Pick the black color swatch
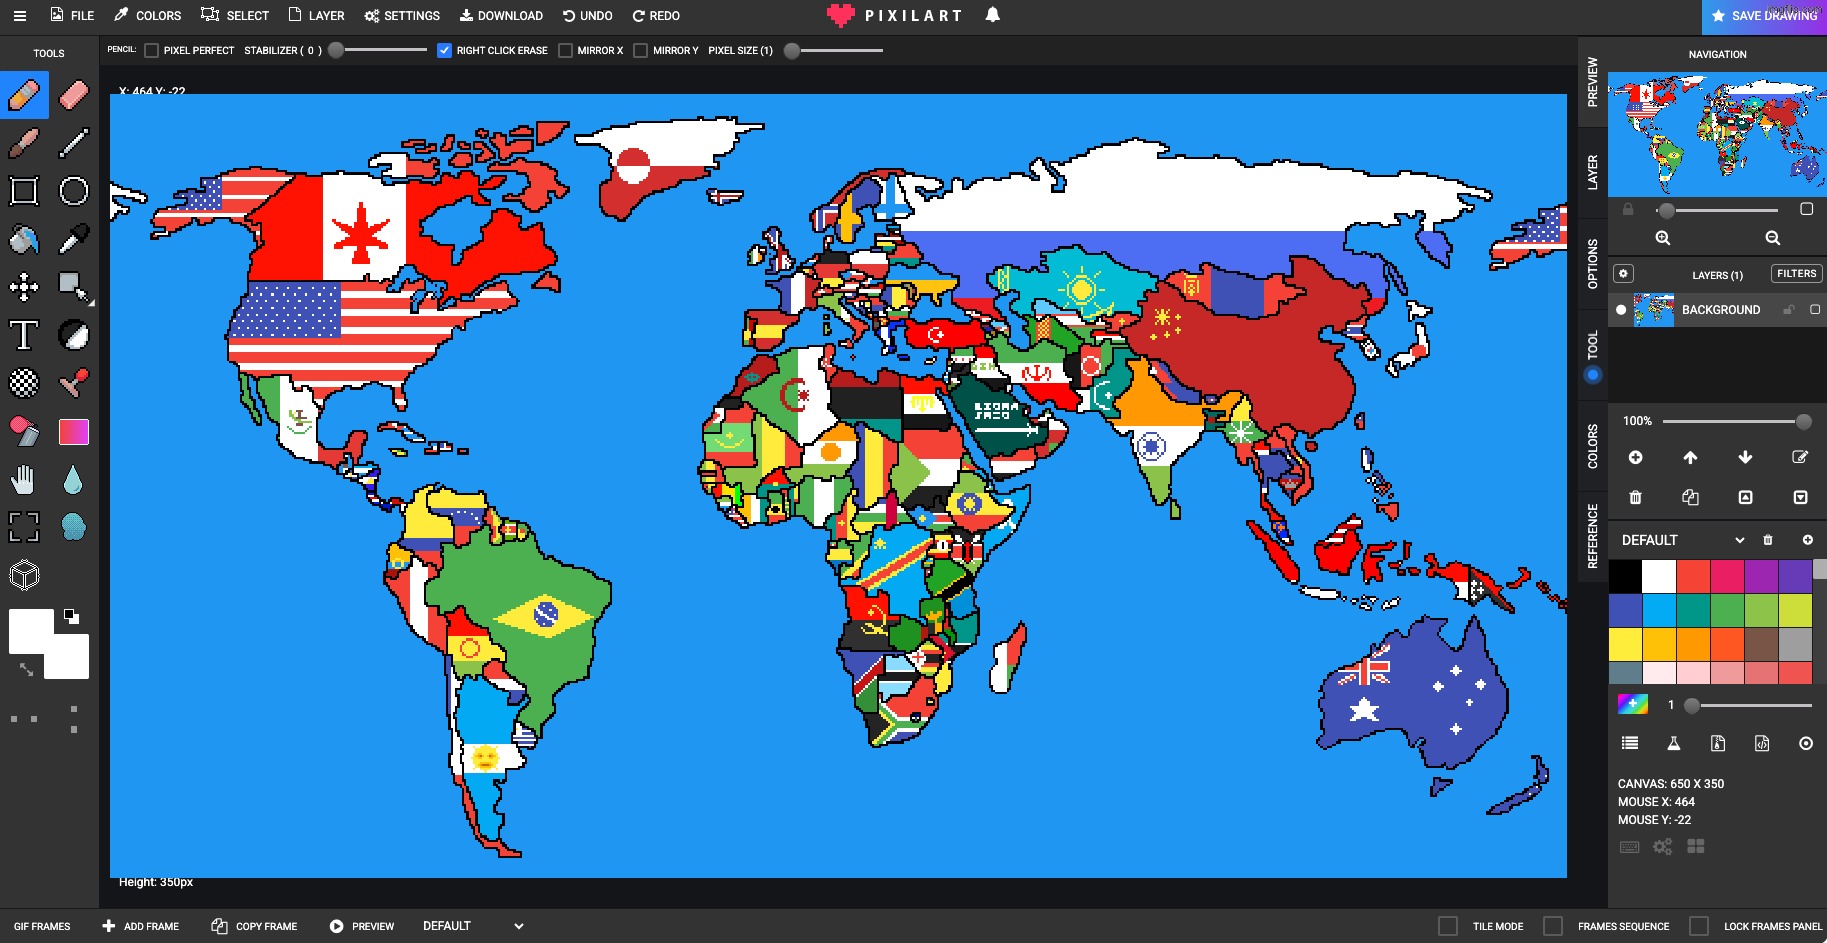 point(1625,576)
